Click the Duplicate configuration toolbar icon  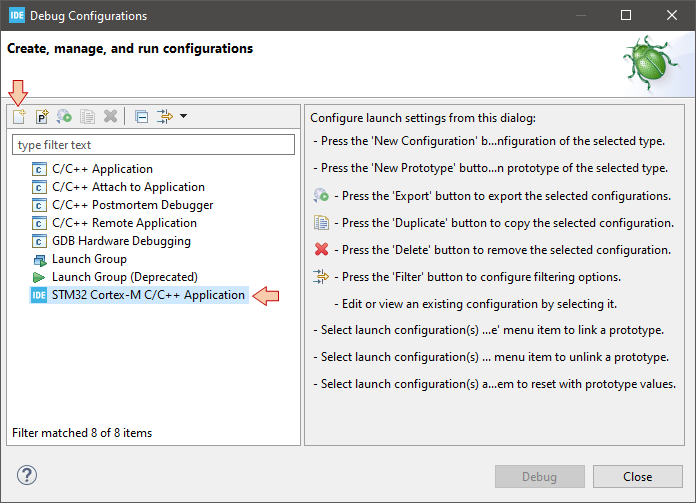(x=87, y=116)
